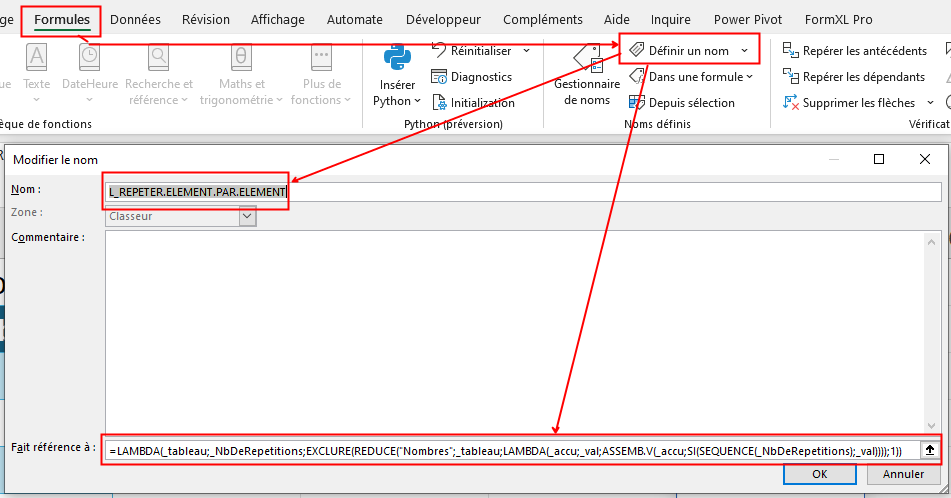
Task: Click Repérer les dépendants
Action: coord(854,76)
